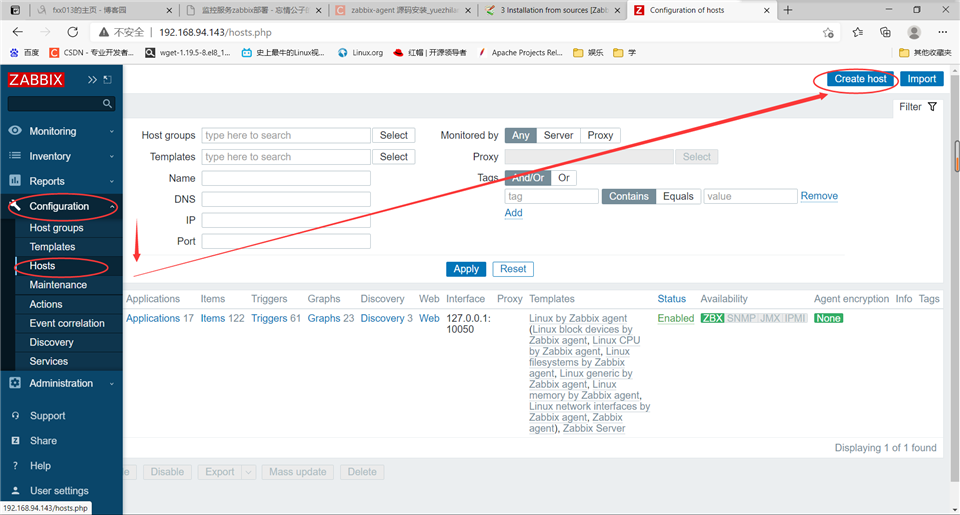Click the Reports chart icon
Viewport: 960px width, 515px height.
point(15,181)
